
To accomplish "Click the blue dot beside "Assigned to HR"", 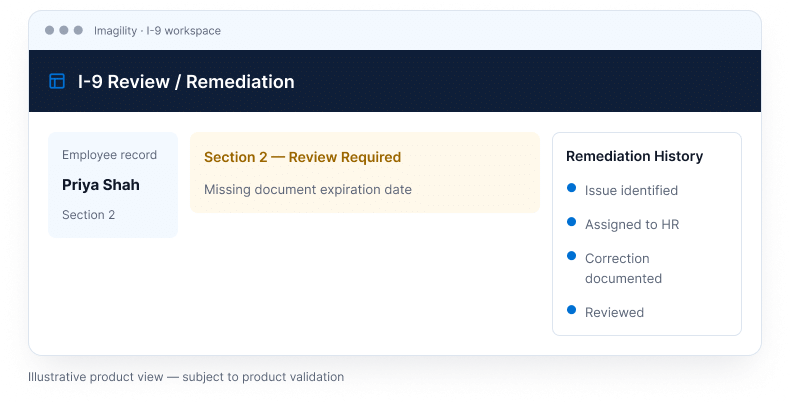I will coord(571,222).
